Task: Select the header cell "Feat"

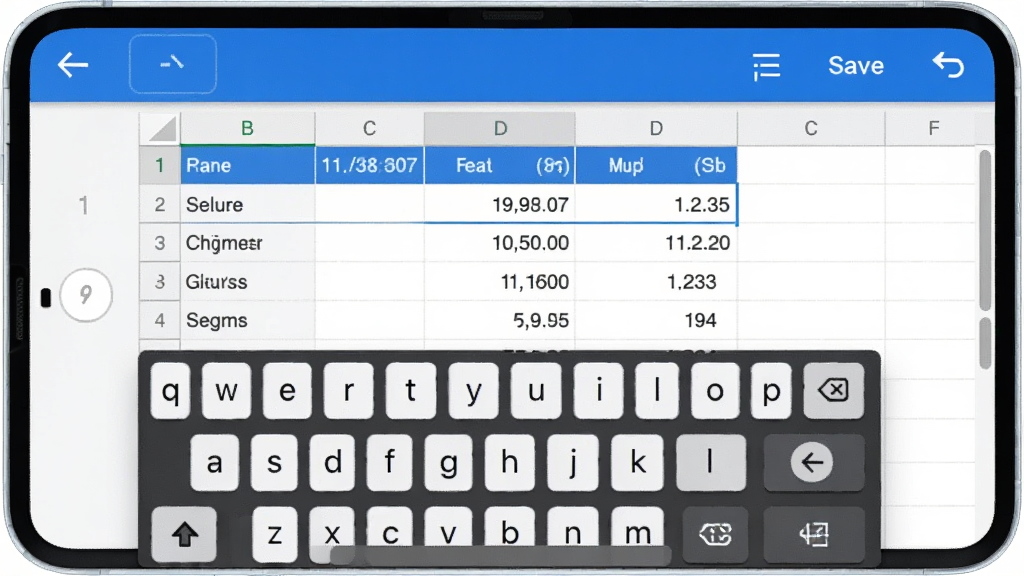Action: point(500,165)
